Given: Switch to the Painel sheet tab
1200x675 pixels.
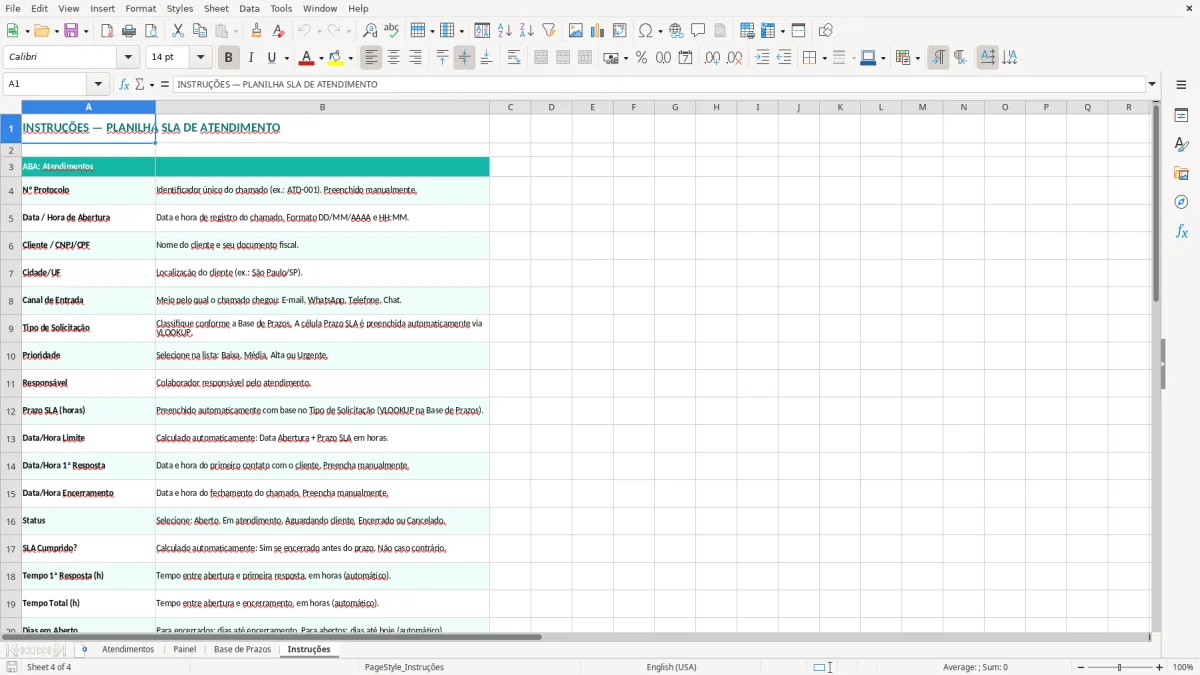Looking at the screenshot, I should (x=184, y=650).
